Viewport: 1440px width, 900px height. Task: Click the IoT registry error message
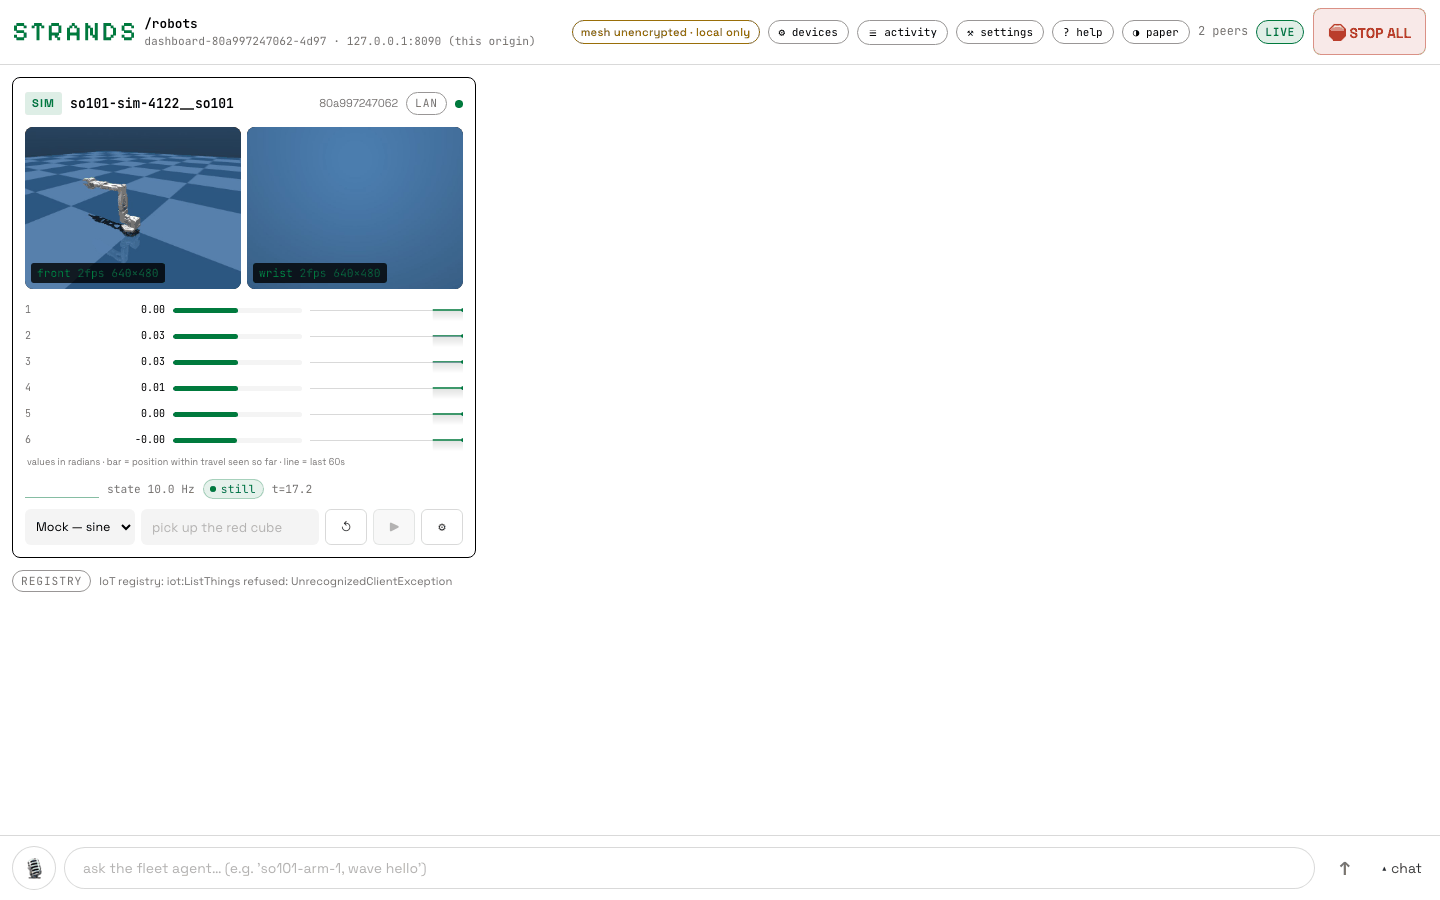(275, 581)
